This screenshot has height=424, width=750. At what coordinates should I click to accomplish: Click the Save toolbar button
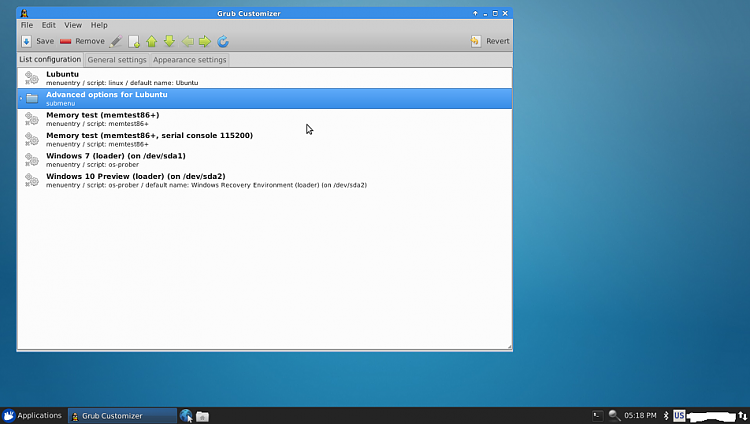(38, 41)
